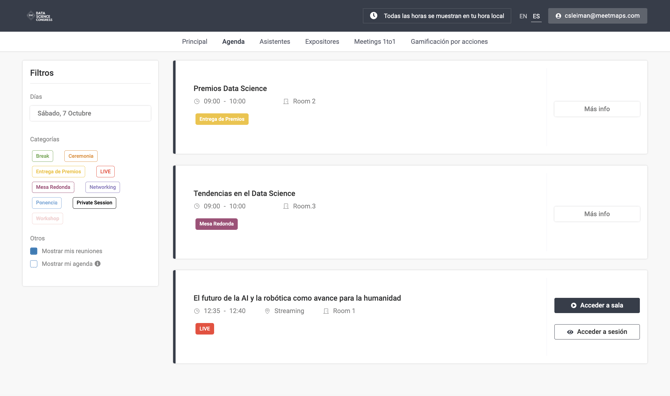
Task: Click the clock icon in the Tendencias session card
Action: (197, 206)
